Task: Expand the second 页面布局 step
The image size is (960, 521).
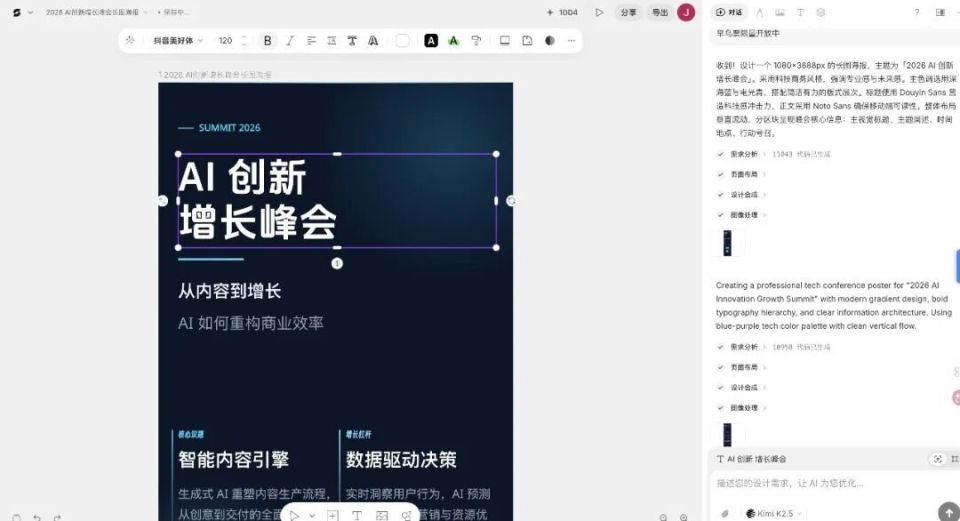Action: click(742, 367)
